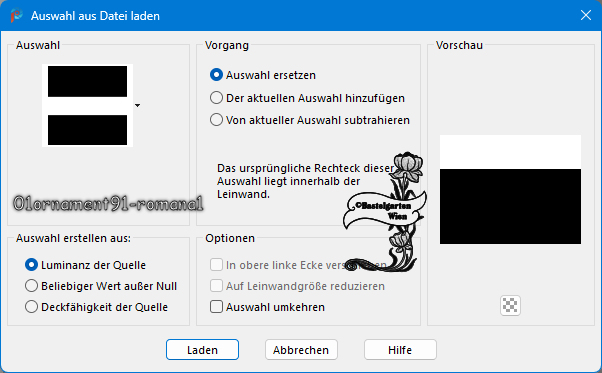Click the Abbrechen button

coord(301,350)
